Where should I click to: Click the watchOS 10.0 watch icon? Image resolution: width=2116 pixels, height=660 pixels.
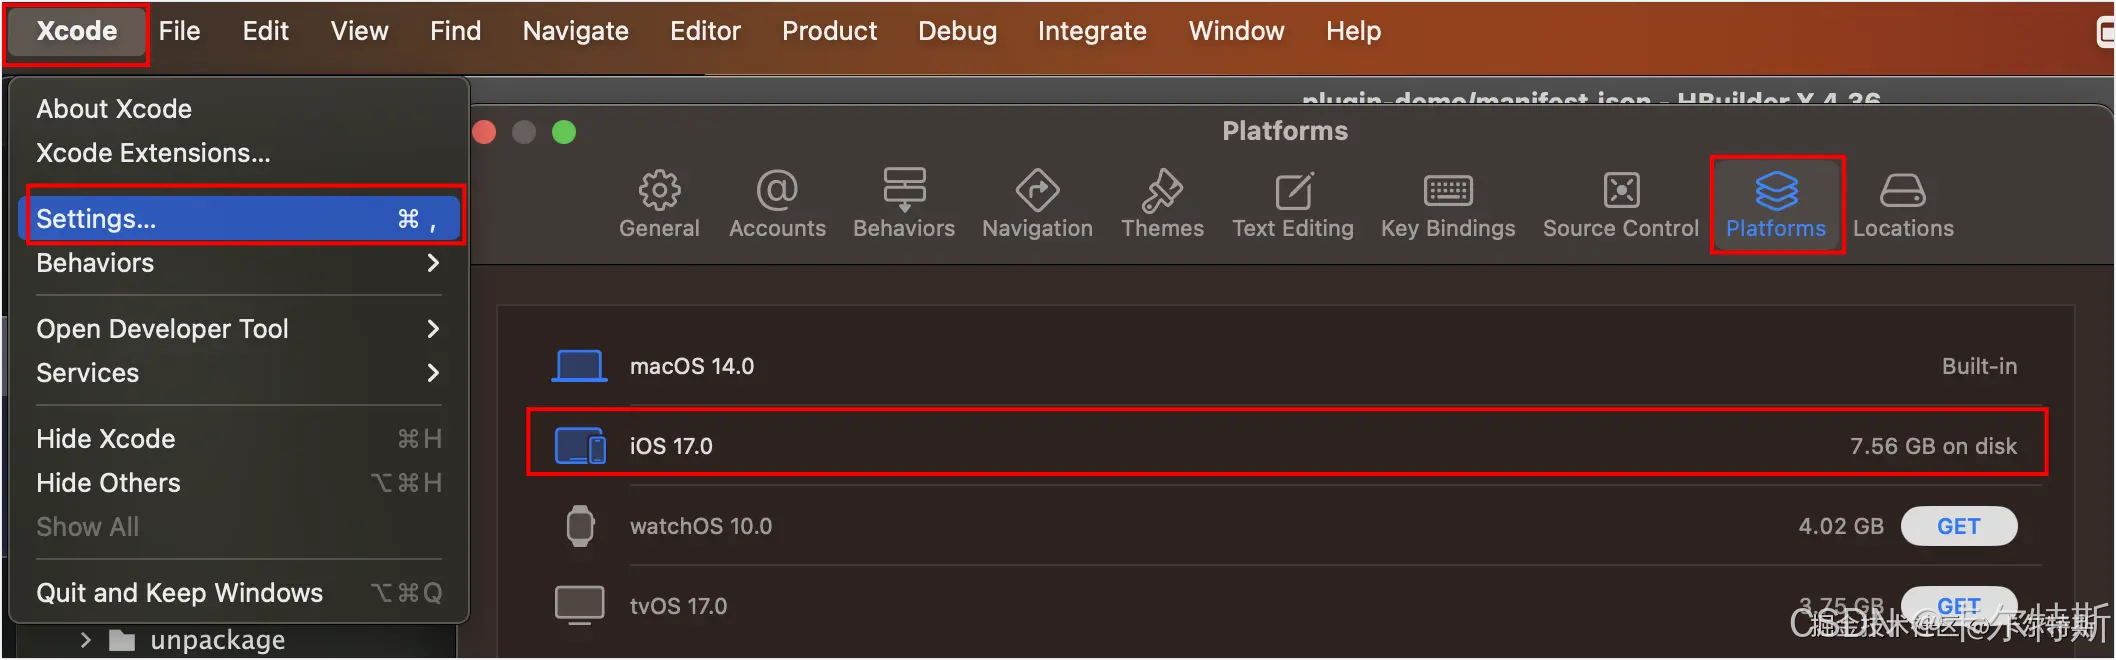click(580, 526)
